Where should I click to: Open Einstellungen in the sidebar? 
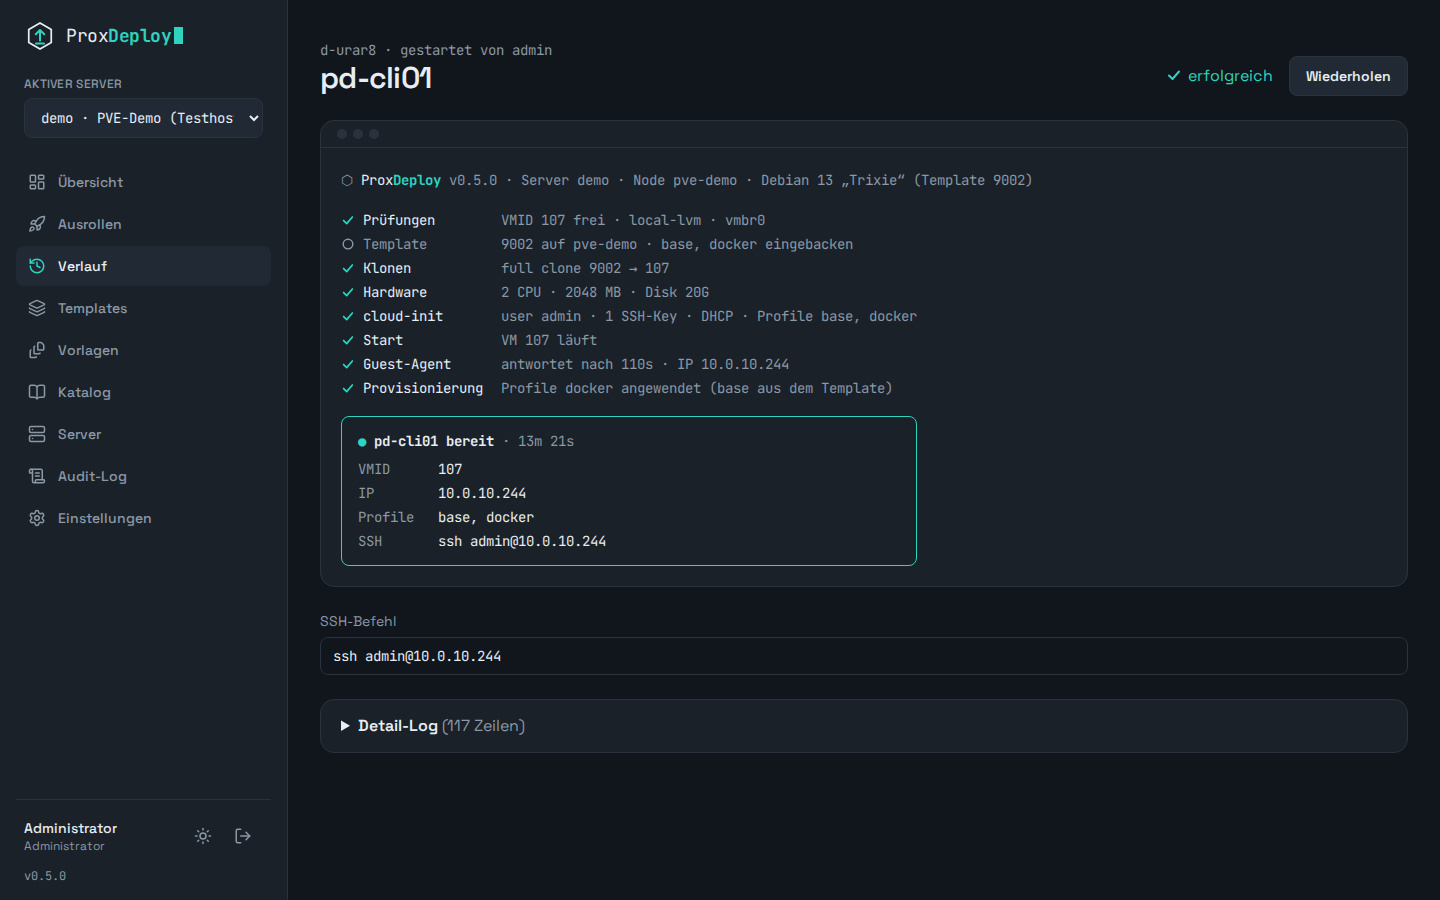[143, 518]
